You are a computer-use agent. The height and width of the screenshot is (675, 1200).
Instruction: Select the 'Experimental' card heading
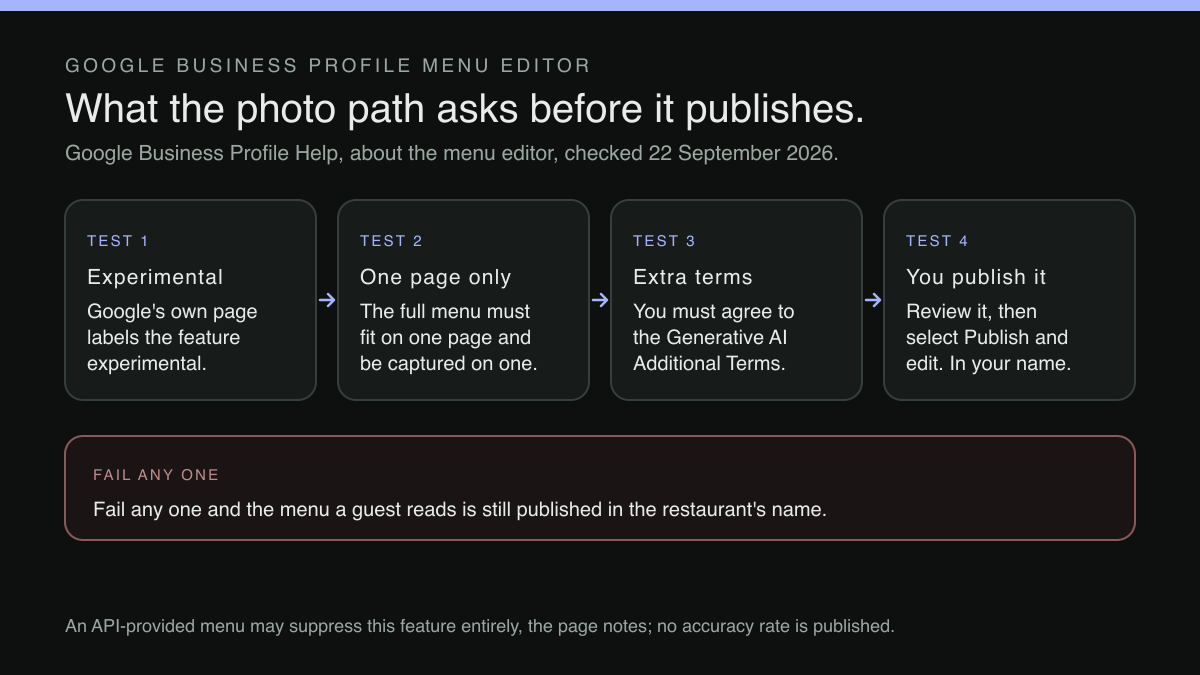[155, 277]
